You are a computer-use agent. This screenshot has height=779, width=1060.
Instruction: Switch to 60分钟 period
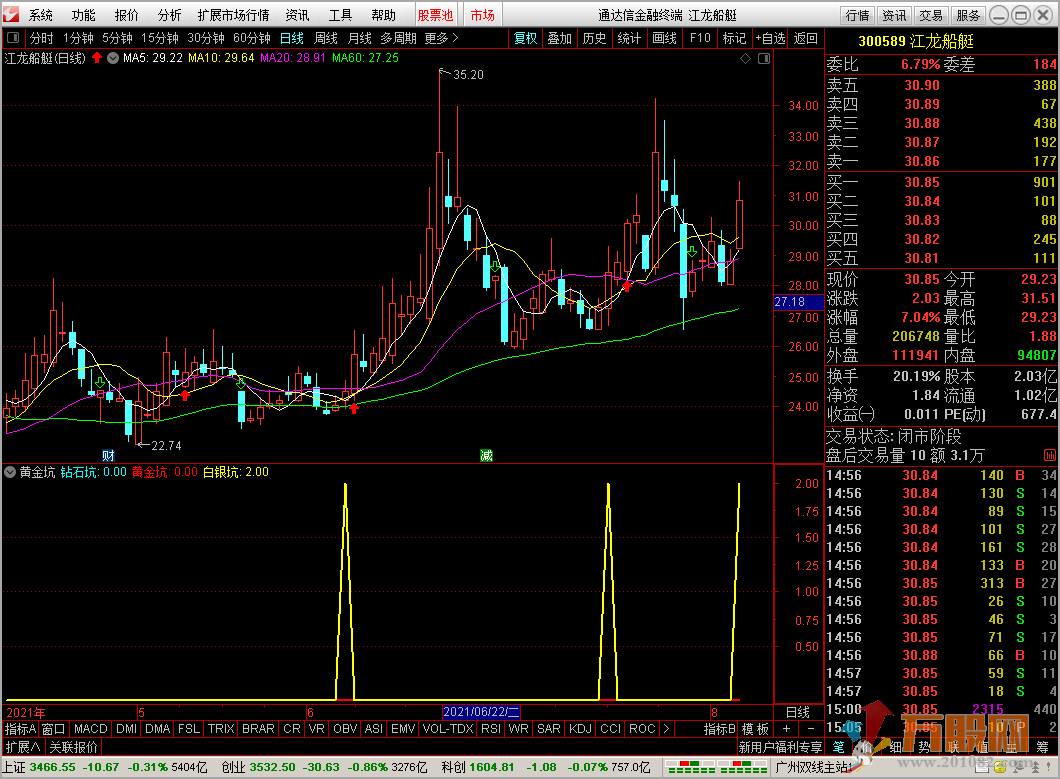[251, 38]
